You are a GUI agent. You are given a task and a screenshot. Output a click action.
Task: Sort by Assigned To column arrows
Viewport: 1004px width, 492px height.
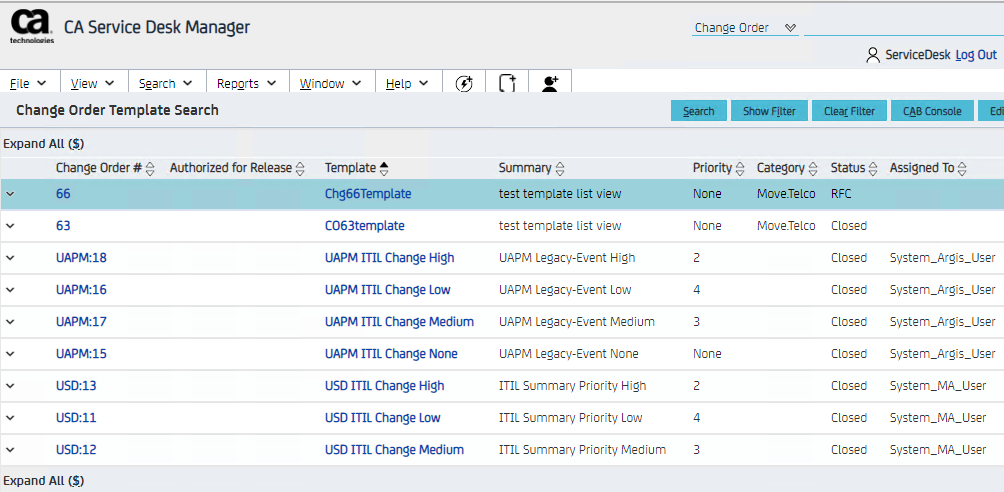click(962, 168)
